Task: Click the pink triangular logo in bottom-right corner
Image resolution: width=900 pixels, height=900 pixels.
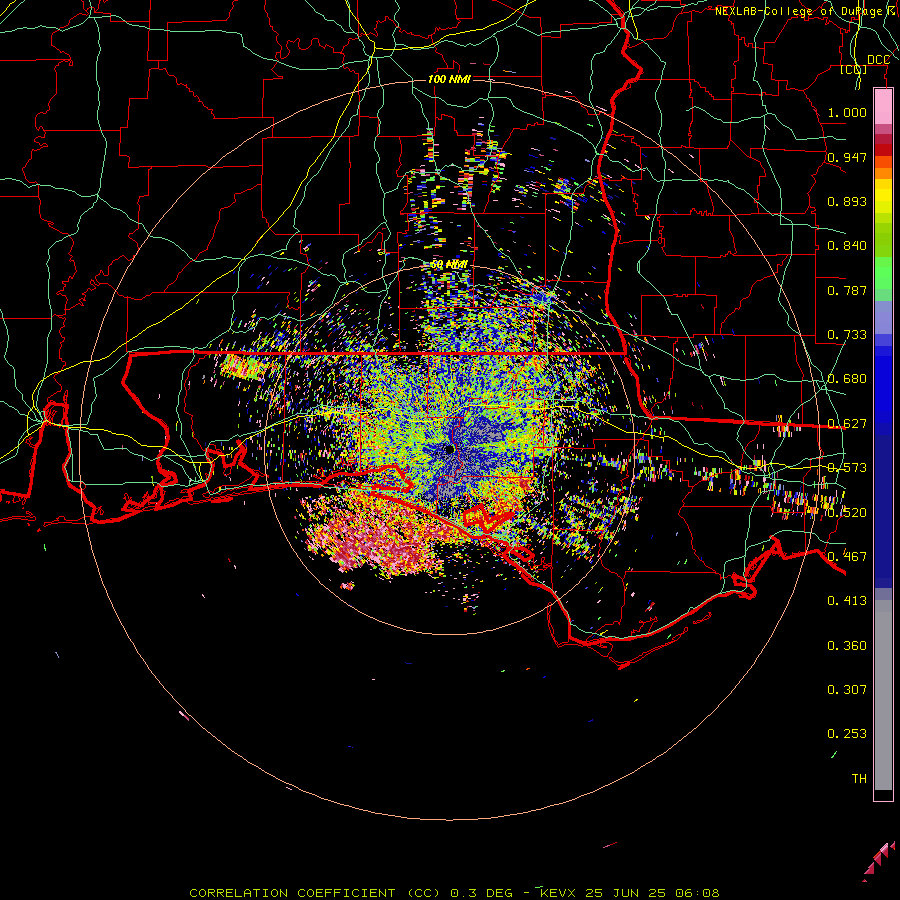Action: click(879, 860)
